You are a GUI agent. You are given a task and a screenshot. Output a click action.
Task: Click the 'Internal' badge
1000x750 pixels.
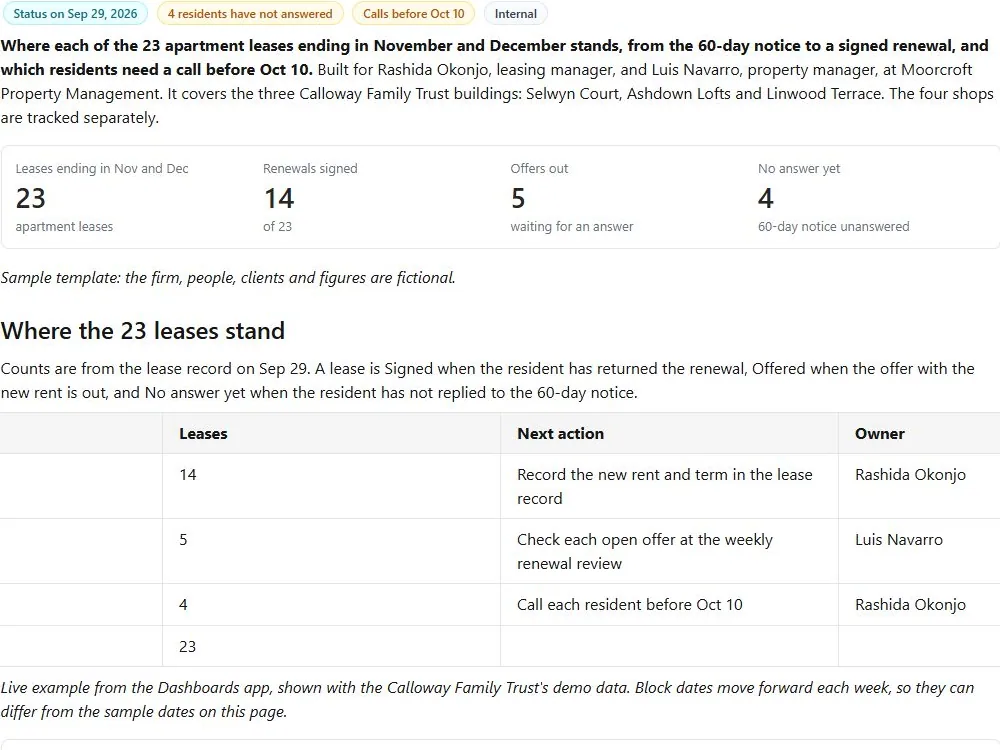pyautogui.click(x=516, y=13)
